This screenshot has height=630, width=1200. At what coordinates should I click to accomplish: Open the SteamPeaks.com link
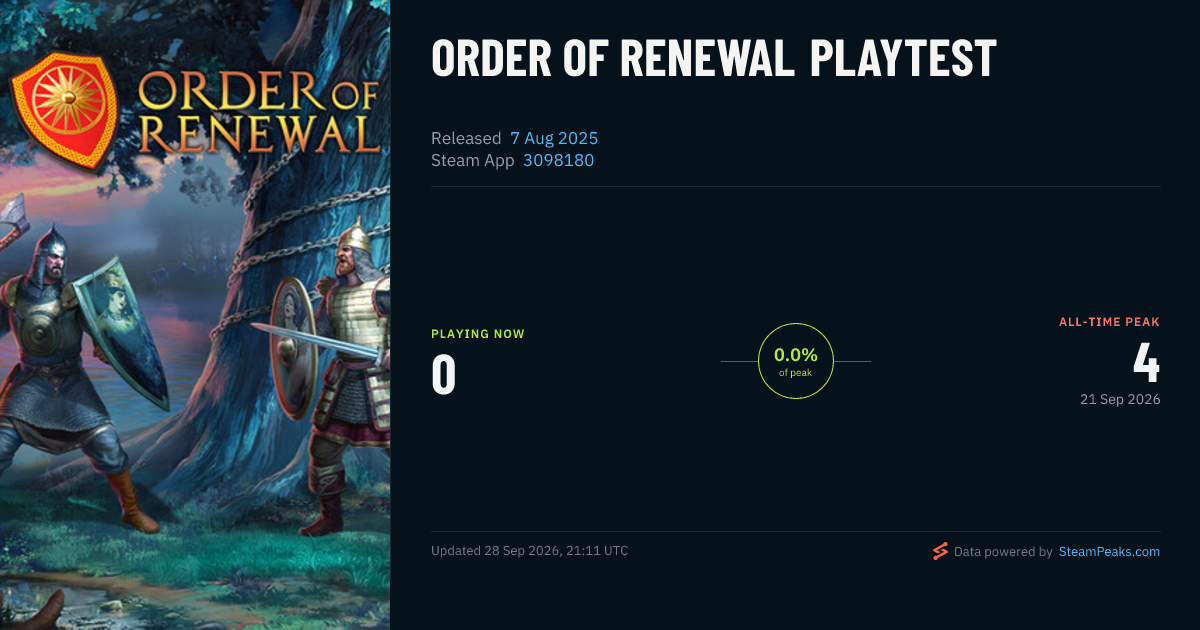coord(1109,551)
